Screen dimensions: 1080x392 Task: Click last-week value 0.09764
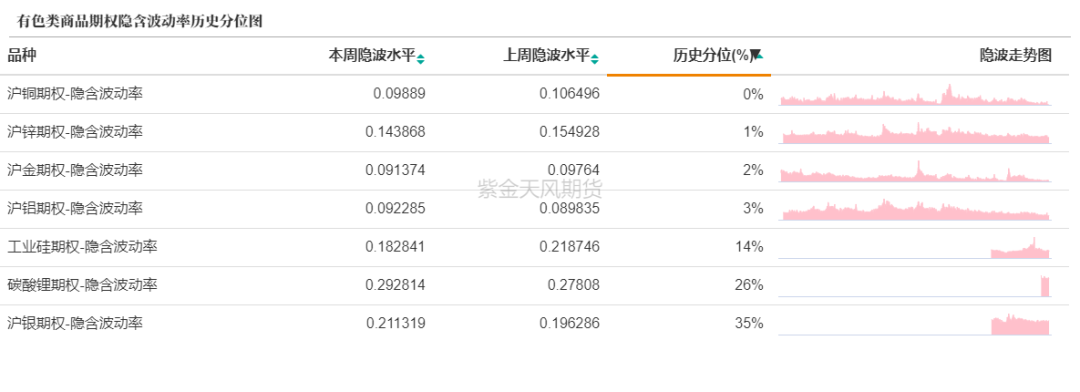[574, 170]
